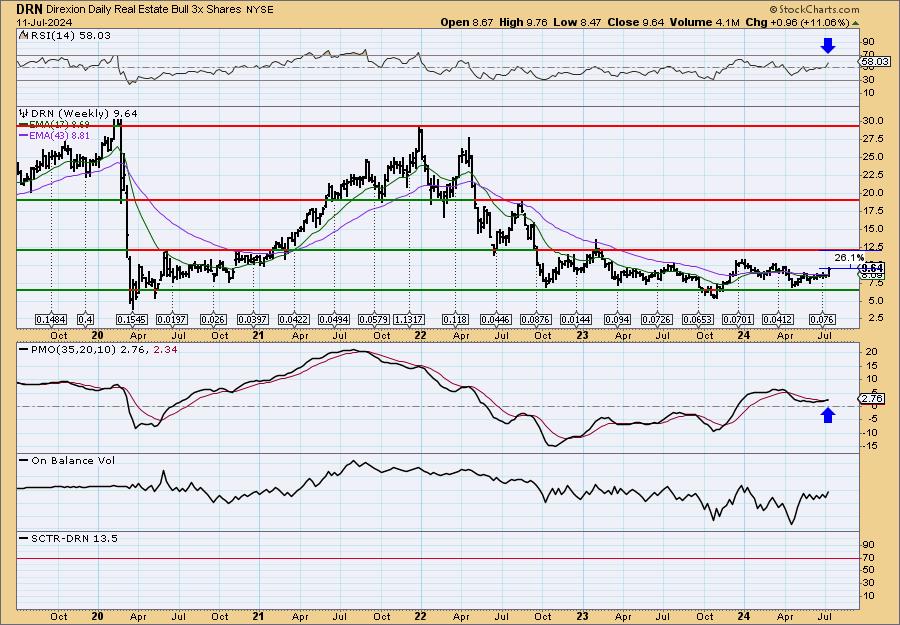Click the 2.76 value tag on PMO axis
This screenshot has height=625, width=900.
point(872,398)
